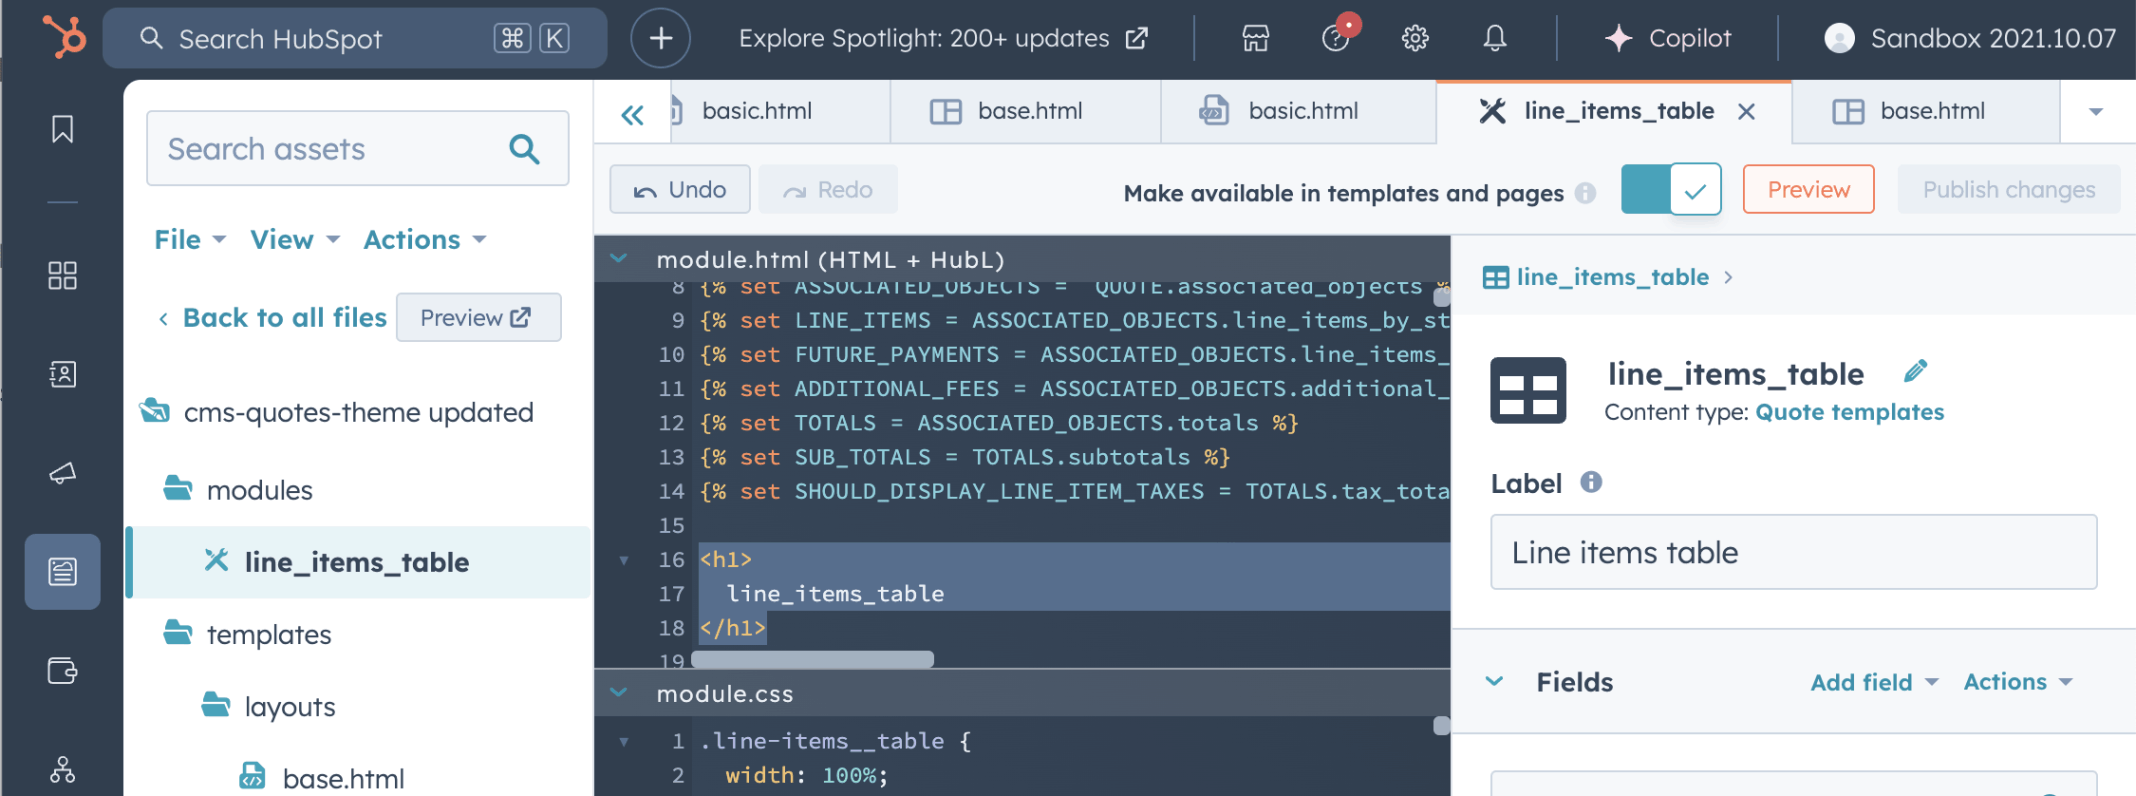Collapse the module.html editor pane
The image size is (2136, 796).
(x=619, y=259)
